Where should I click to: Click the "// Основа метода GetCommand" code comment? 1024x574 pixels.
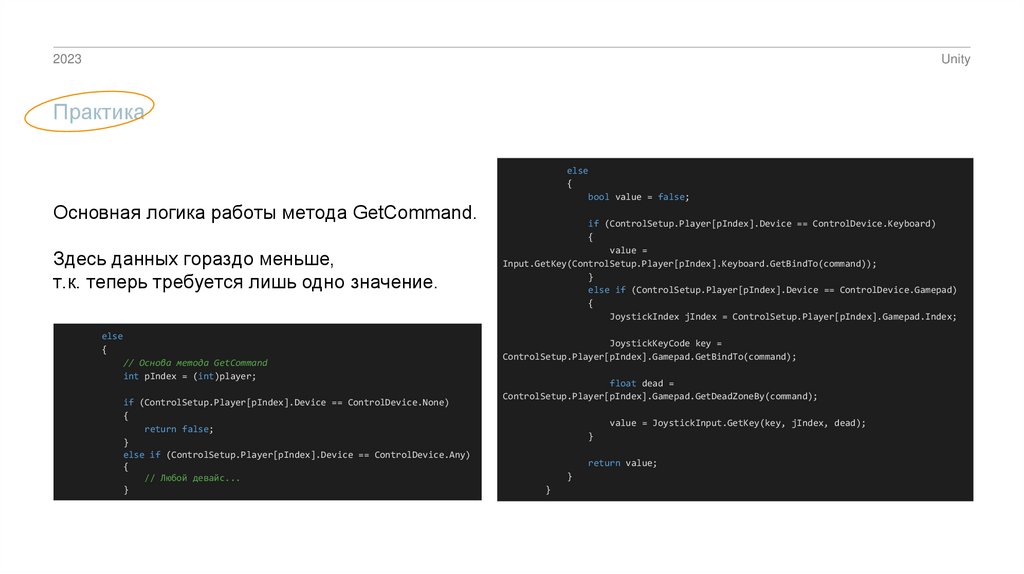[x=195, y=363]
